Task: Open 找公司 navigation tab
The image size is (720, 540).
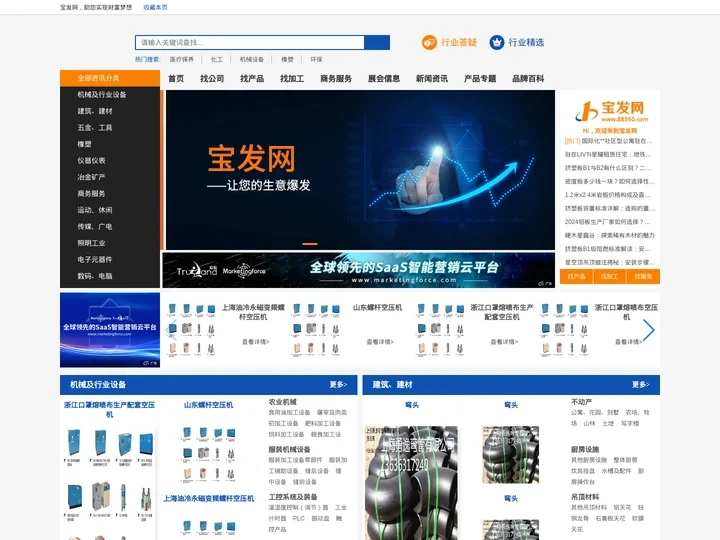Action: coord(212,79)
